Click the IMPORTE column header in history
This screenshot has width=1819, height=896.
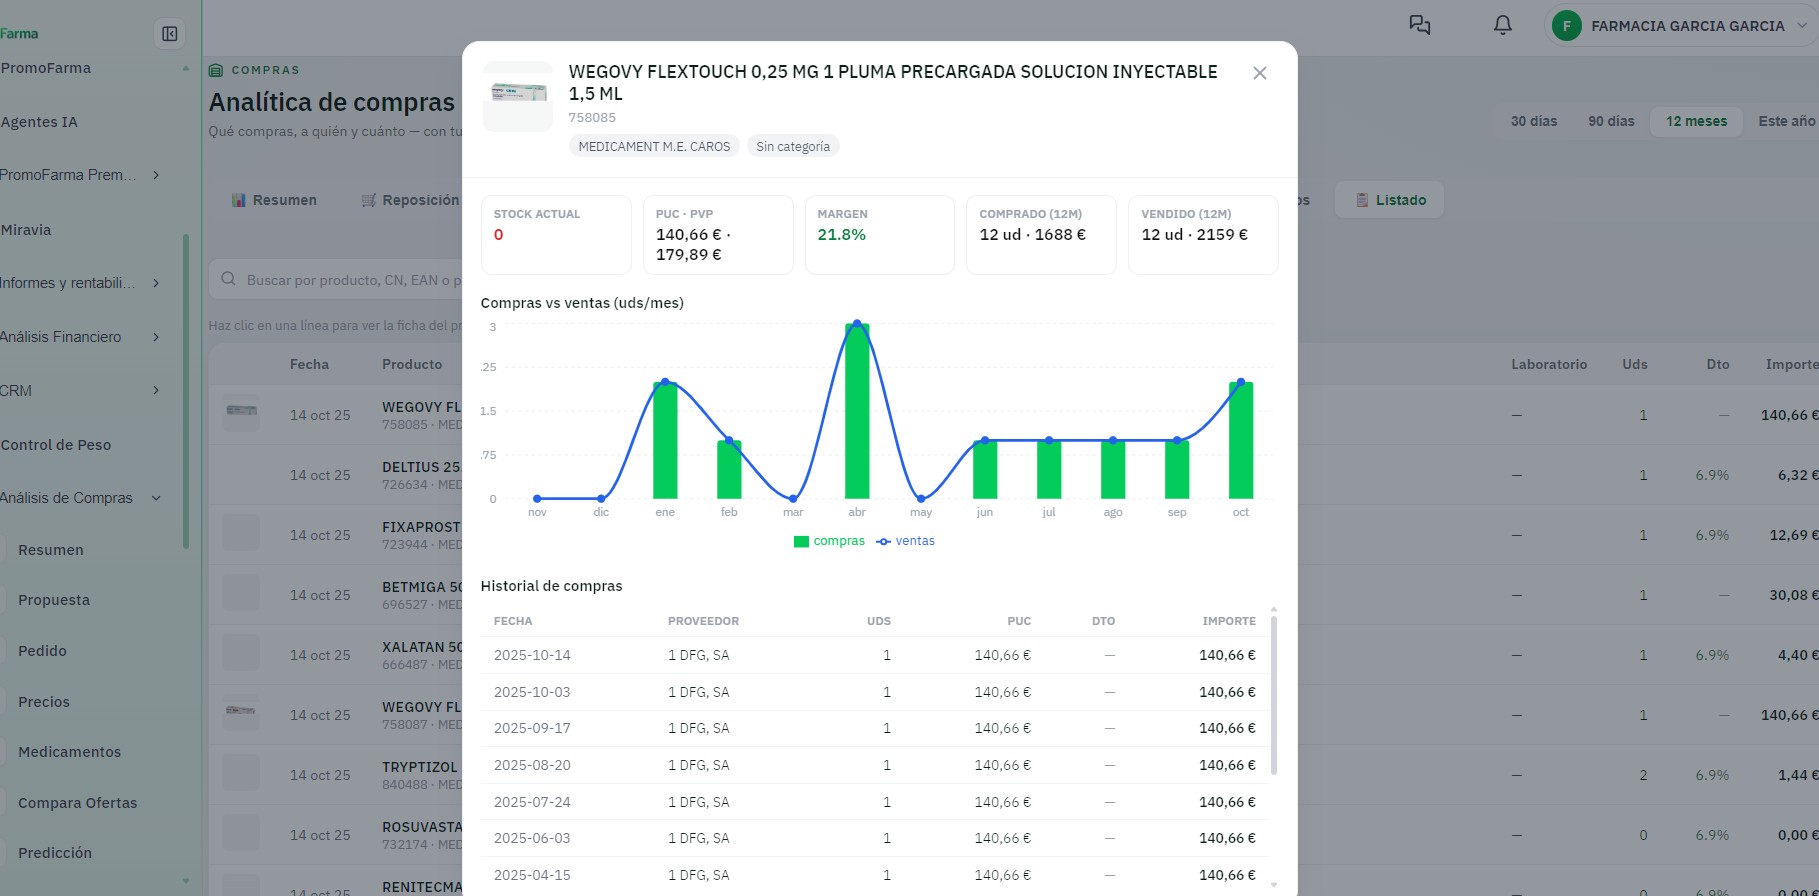(x=1229, y=621)
